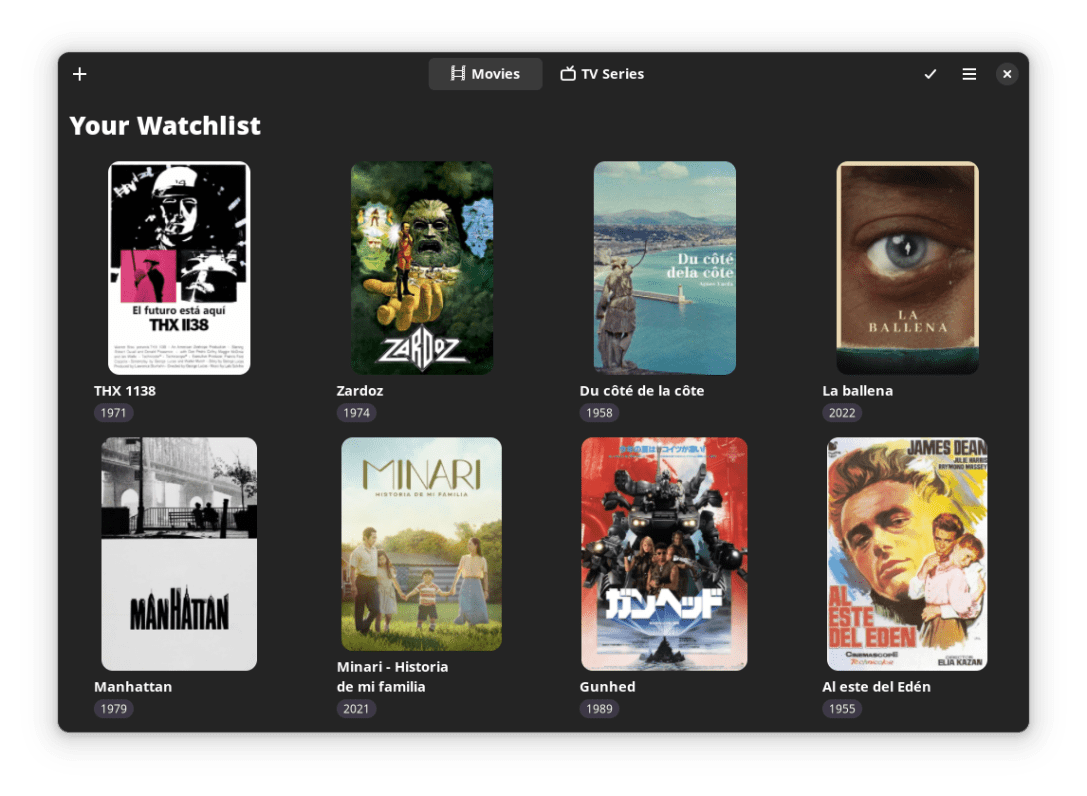
Task: Click the 2021 year badge
Action: tap(356, 709)
